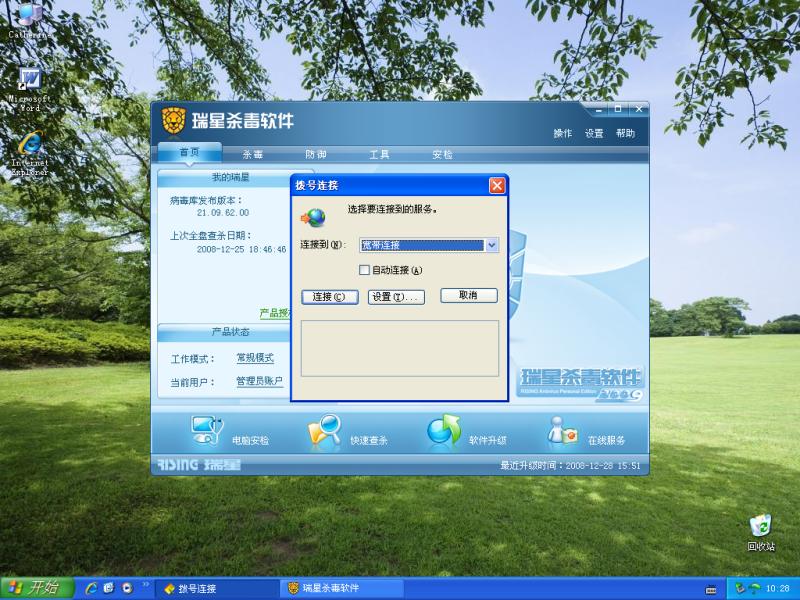Click the 最近升级时间 status bar text
The width and height of the screenshot is (800, 600).
[x=570, y=465]
